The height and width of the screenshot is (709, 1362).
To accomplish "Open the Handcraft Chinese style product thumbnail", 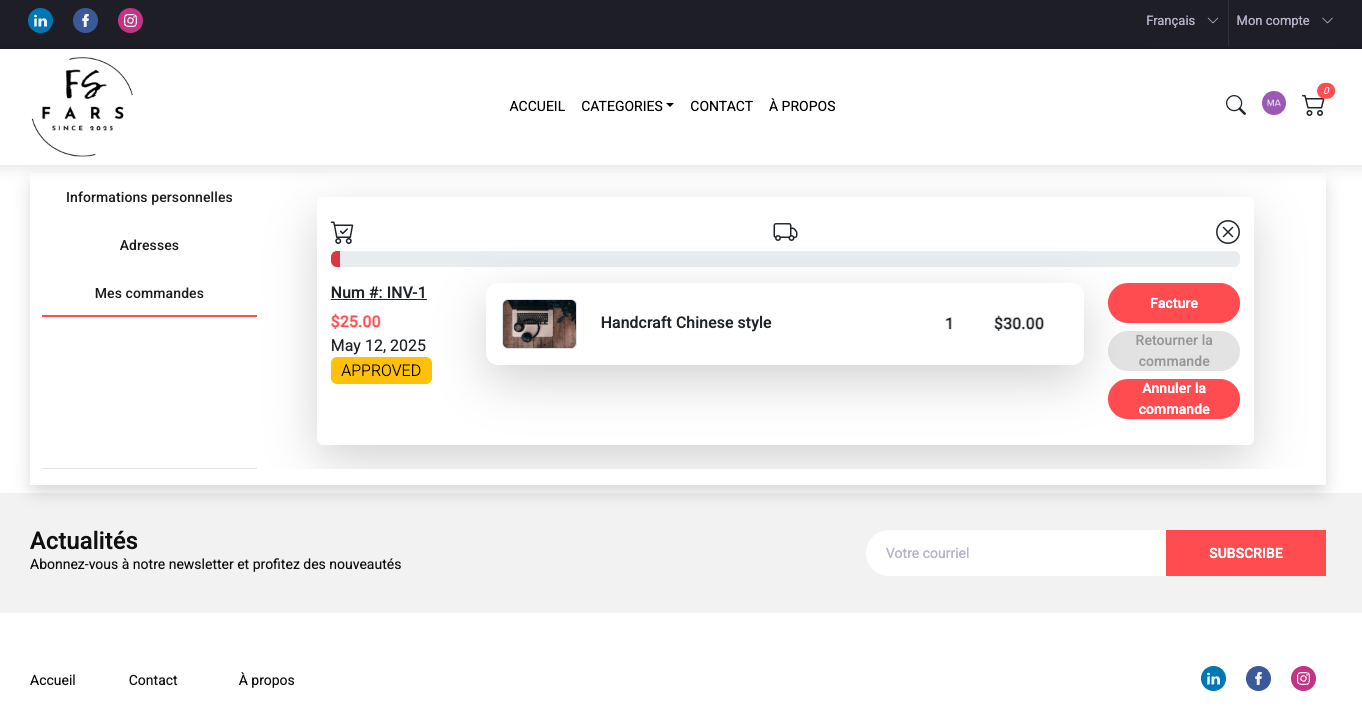I will [539, 324].
